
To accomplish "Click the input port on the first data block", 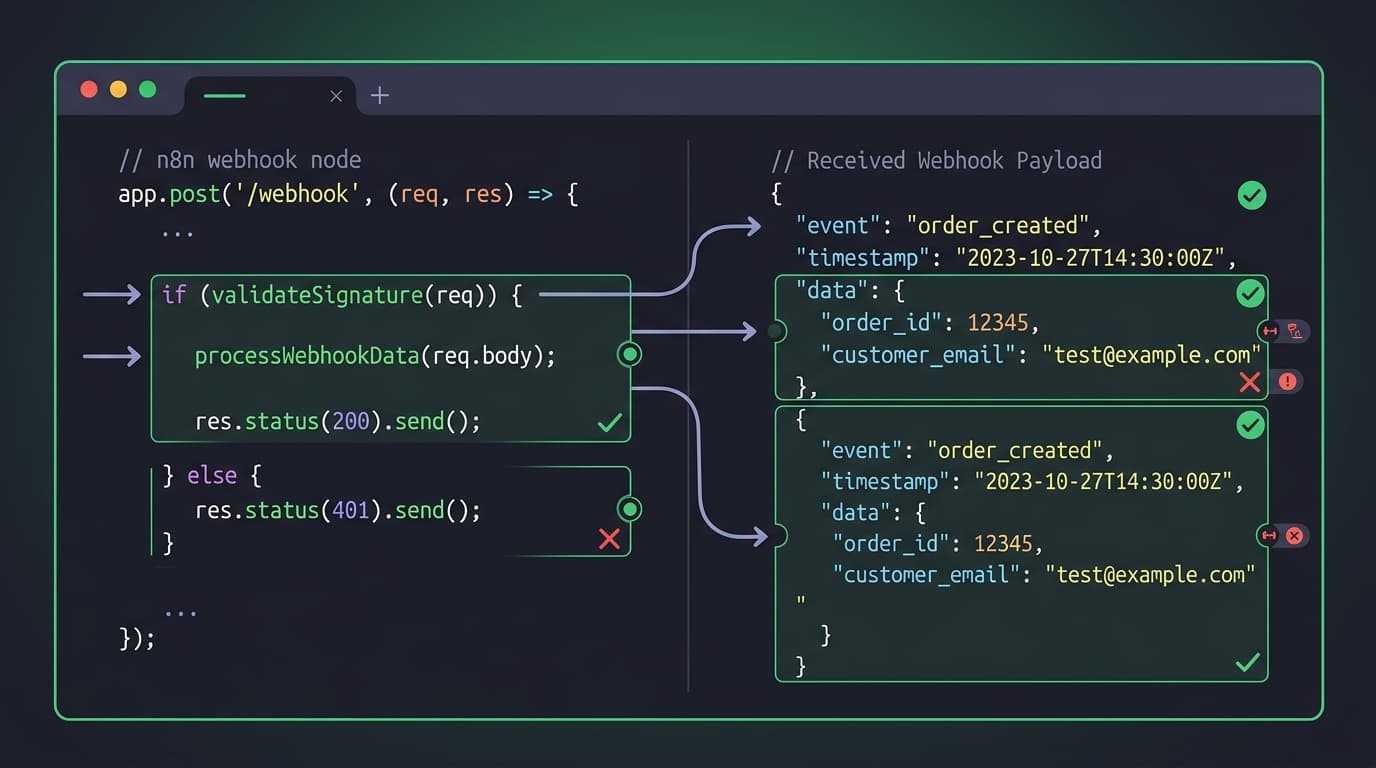I will tap(776, 331).
